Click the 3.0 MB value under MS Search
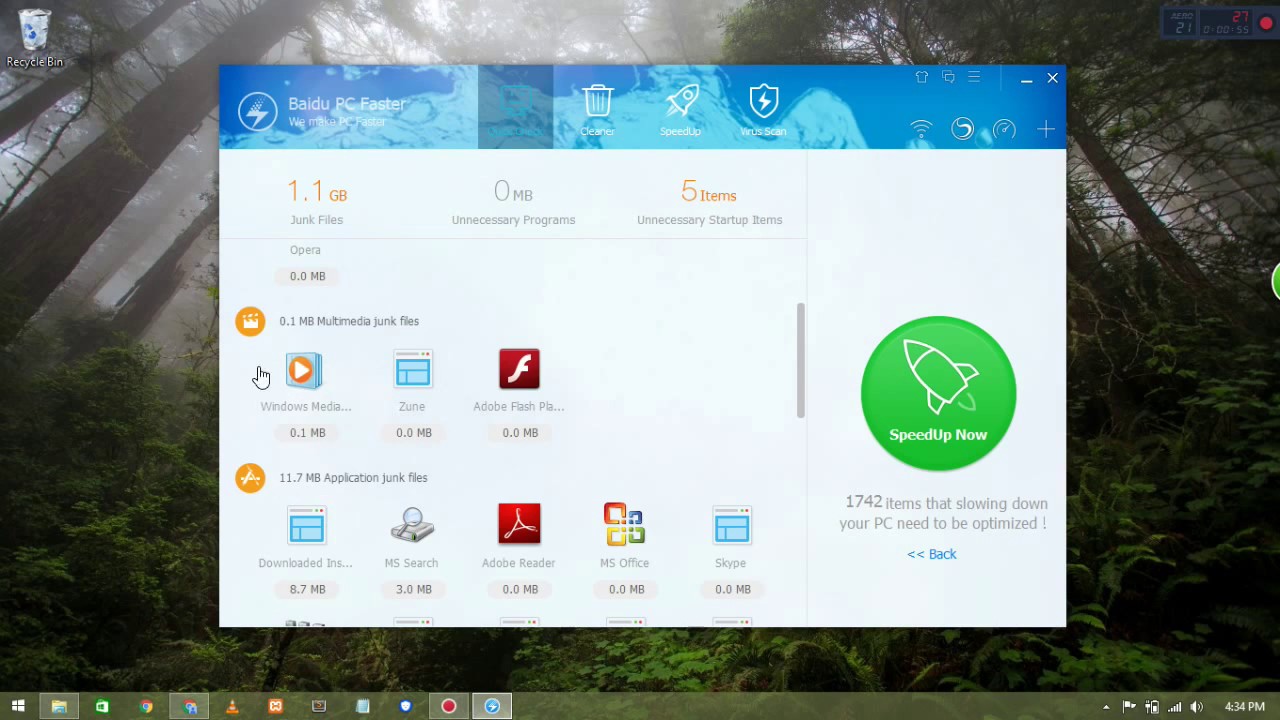This screenshot has width=1280, height=720. [413, 589]
